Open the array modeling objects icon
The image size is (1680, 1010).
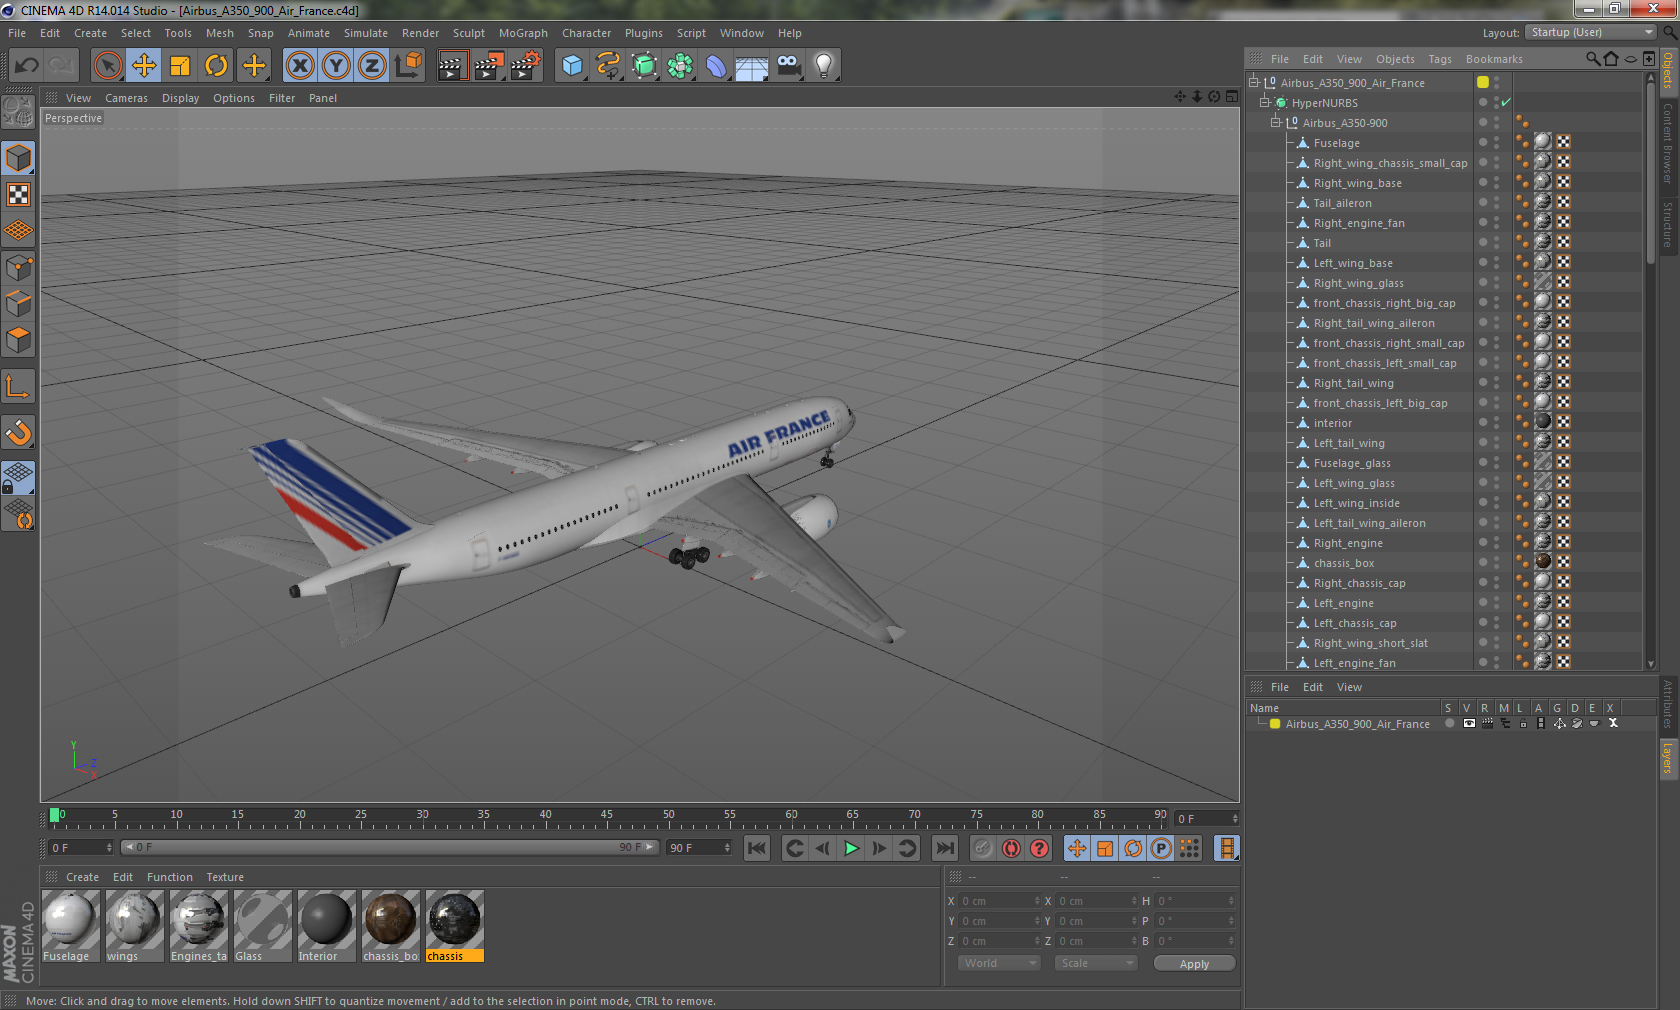pyautogui.click(x=680, y=66)
